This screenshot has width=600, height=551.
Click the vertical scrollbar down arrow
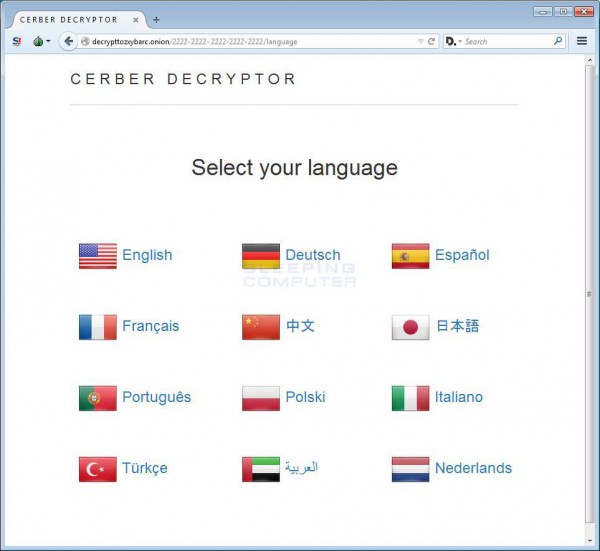tap(590, 541)
